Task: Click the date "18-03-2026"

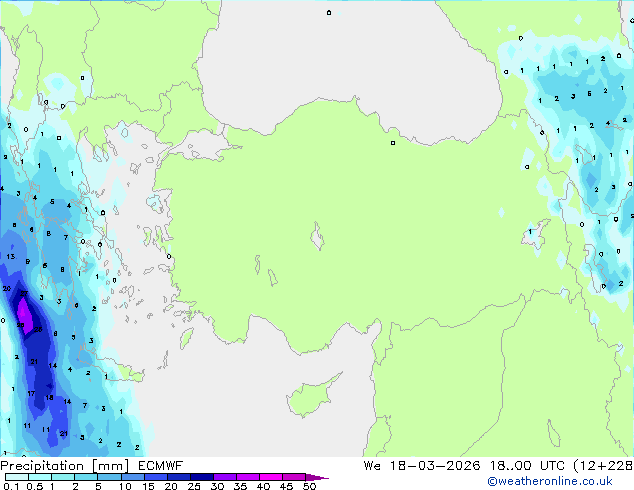Action: (x=435, y=466)
